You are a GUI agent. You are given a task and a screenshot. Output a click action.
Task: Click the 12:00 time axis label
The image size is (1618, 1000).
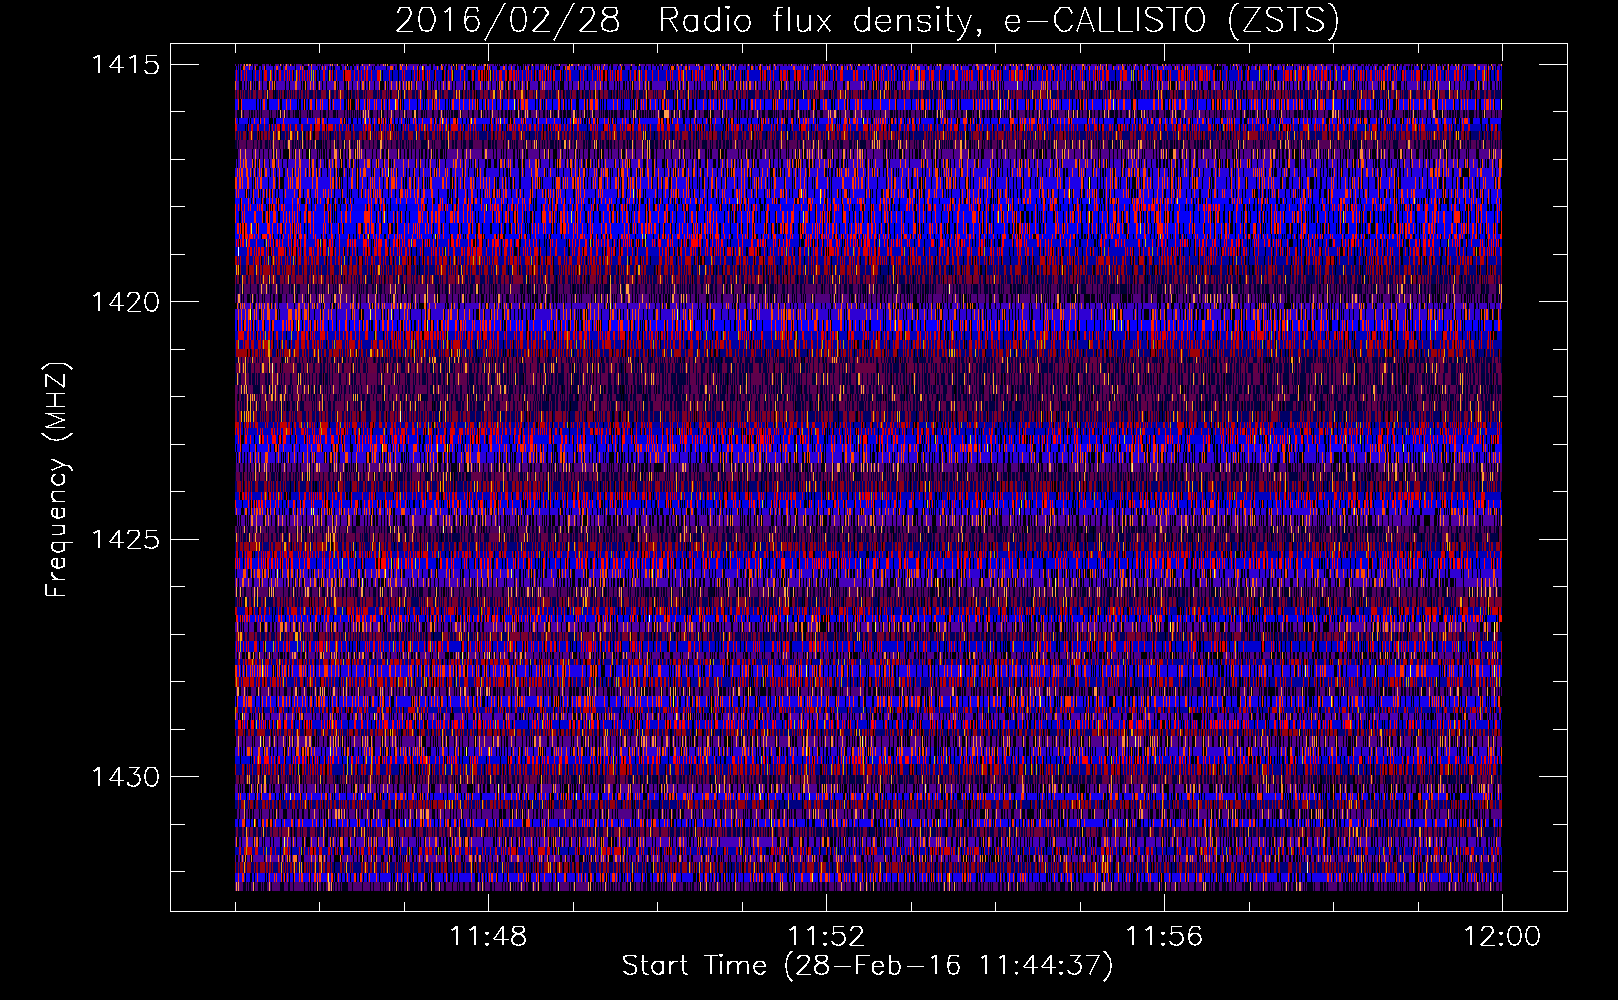[1502, 937]
